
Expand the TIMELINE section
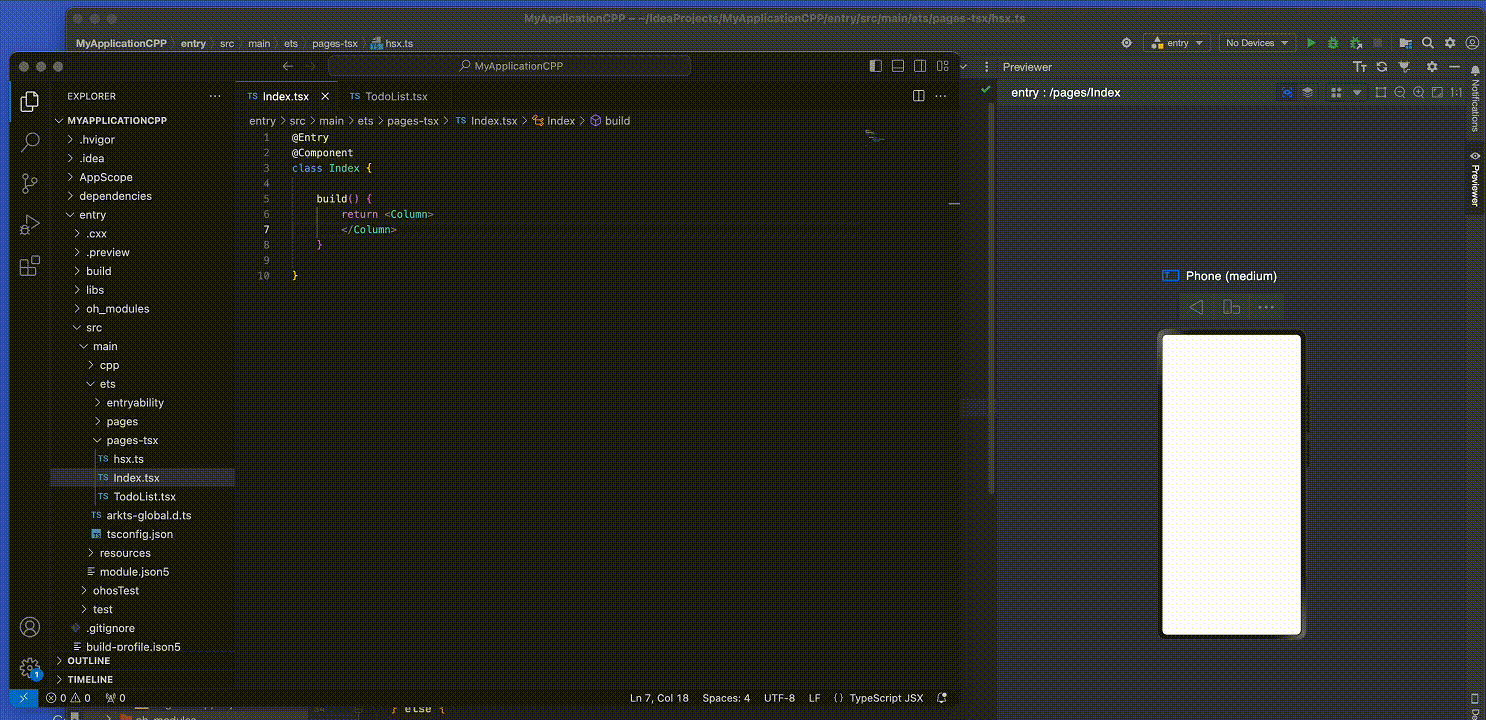(x=90, y=680)
